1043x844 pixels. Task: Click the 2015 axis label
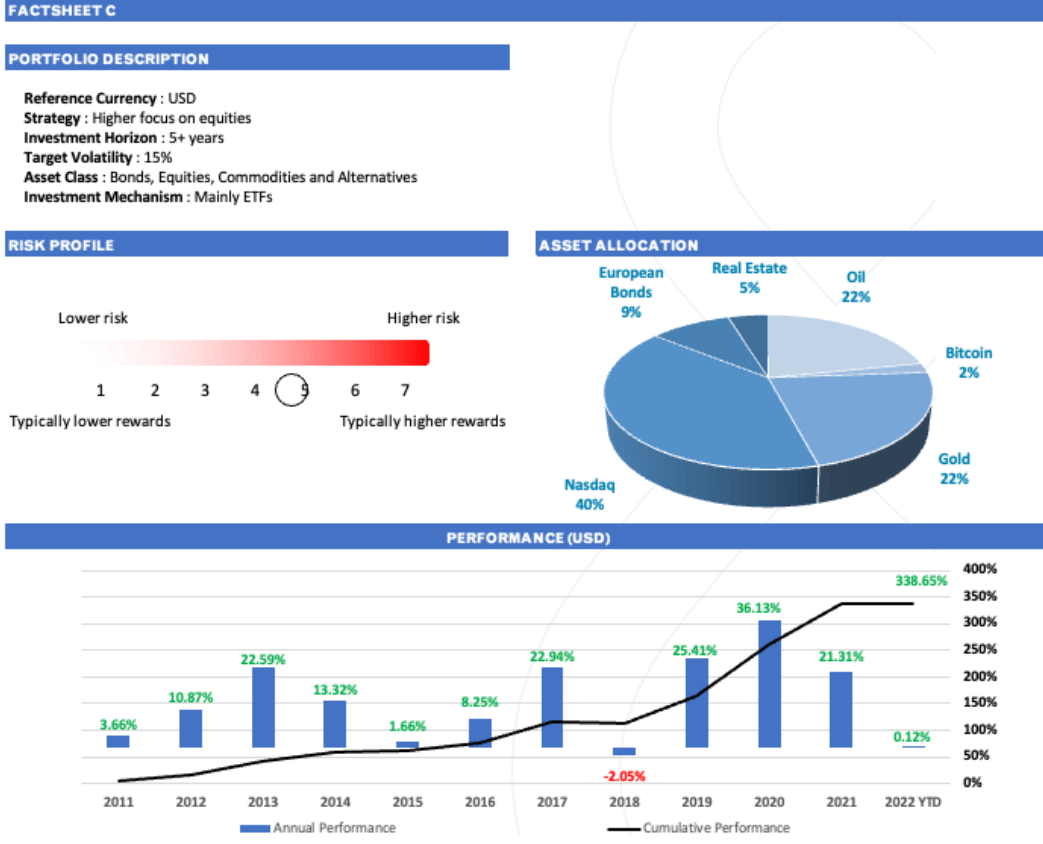point(407,802)
